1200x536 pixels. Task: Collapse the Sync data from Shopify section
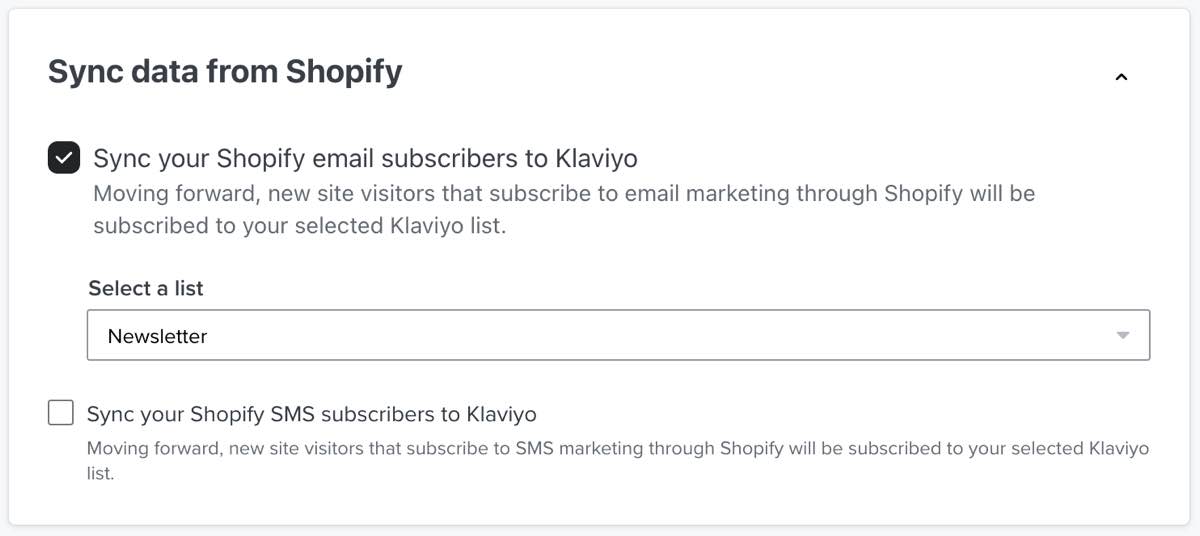(x=1121, y=77)
